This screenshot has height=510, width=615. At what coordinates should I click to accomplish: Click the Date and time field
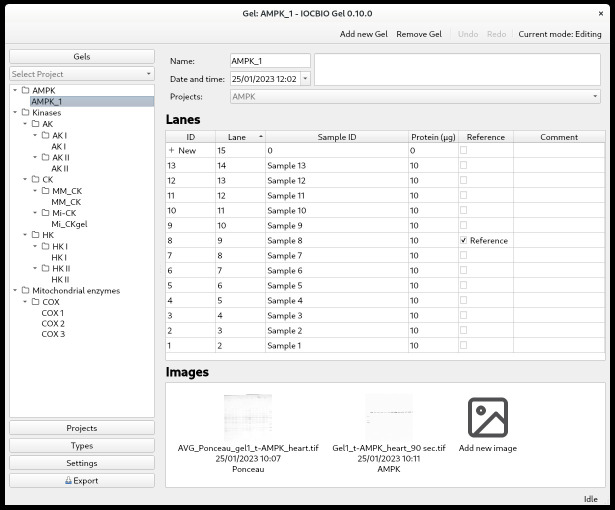265,78
